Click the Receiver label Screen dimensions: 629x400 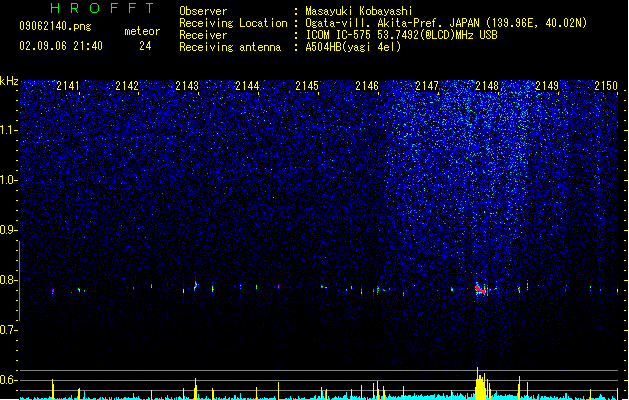point(203,35)
